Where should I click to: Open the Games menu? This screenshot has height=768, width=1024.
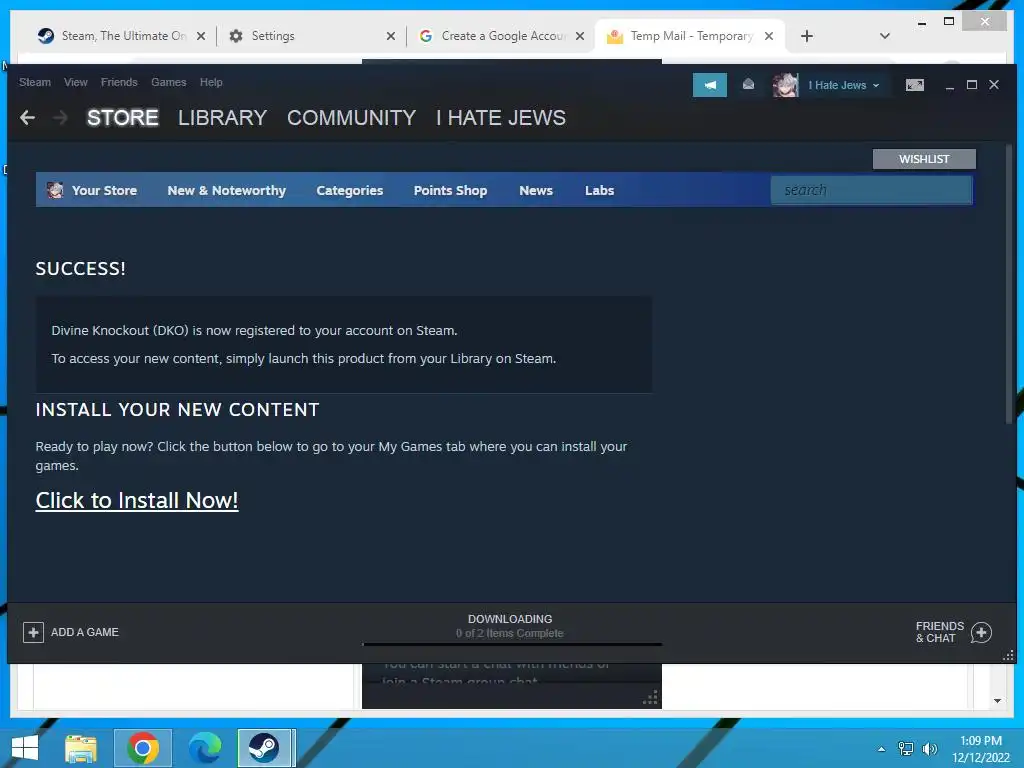point(168,82)
